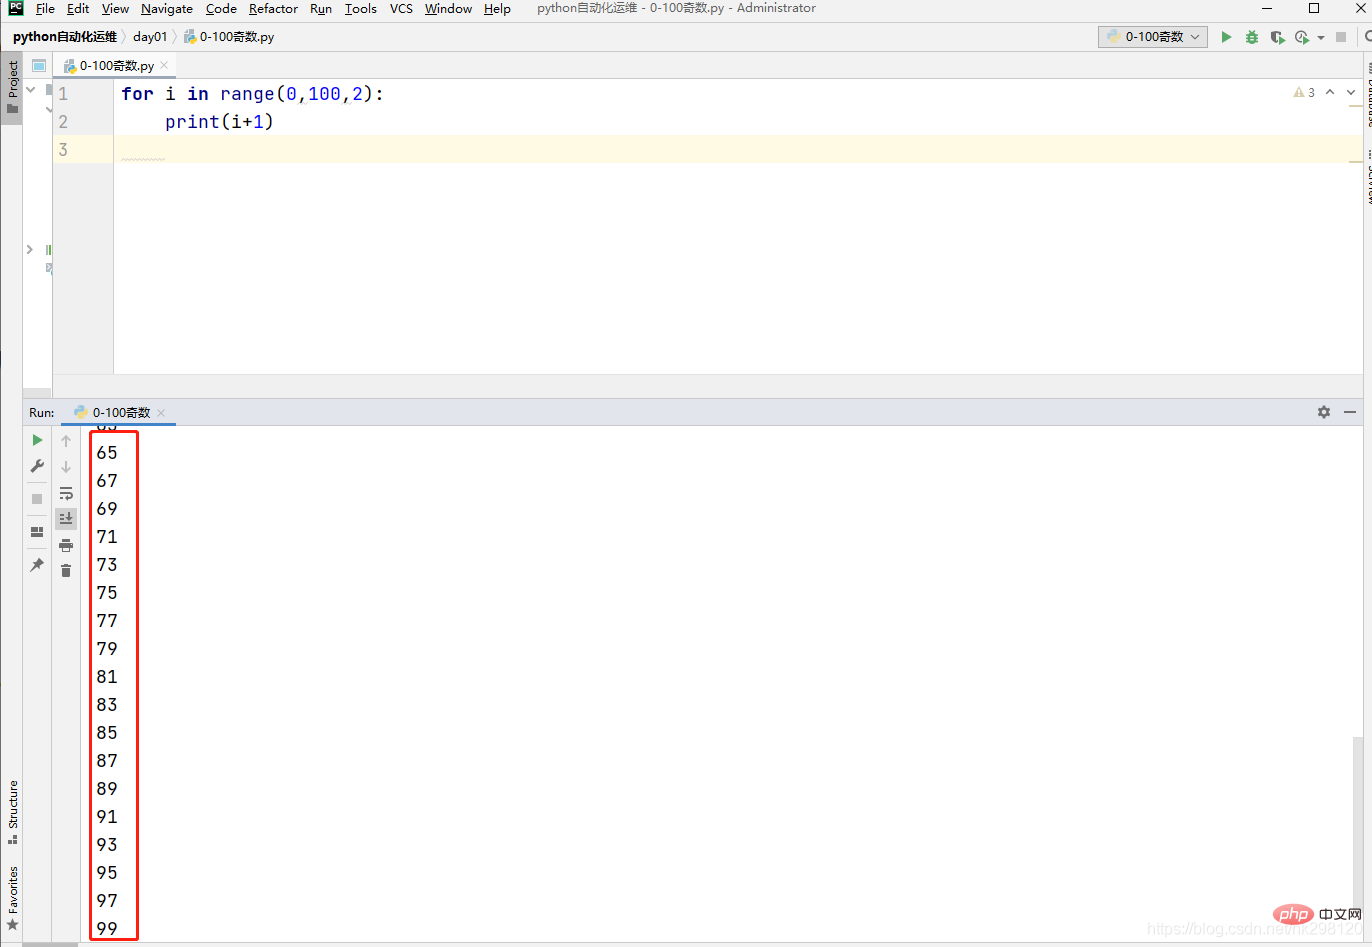Image resolution: width=1372 pixels, height=947 pixels.
Task: Clear console output with the trash icon
Action: point(66,571)
